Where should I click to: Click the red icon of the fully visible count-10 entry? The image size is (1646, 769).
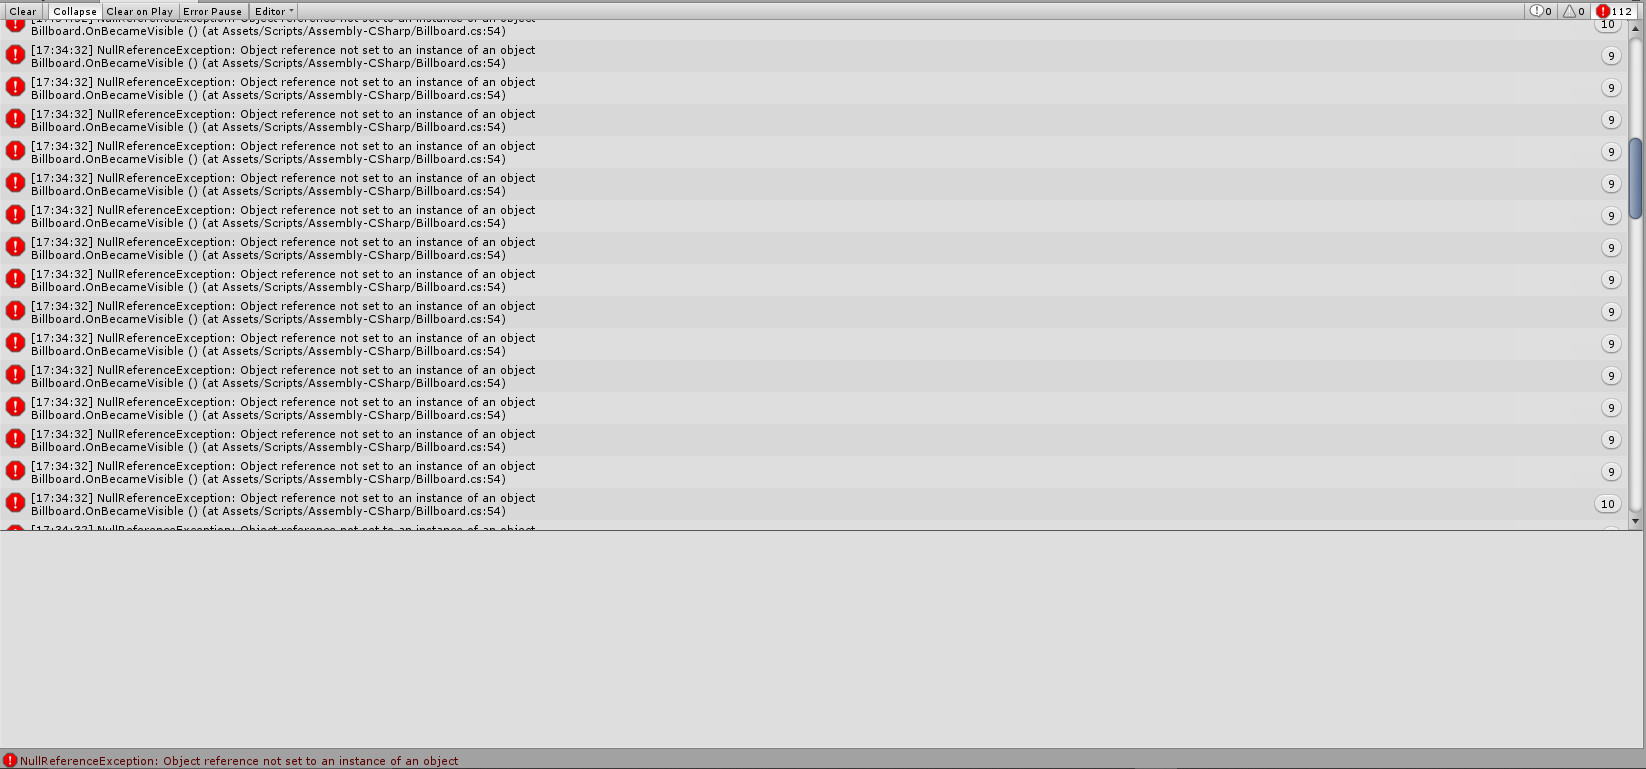tap(15, 502)
